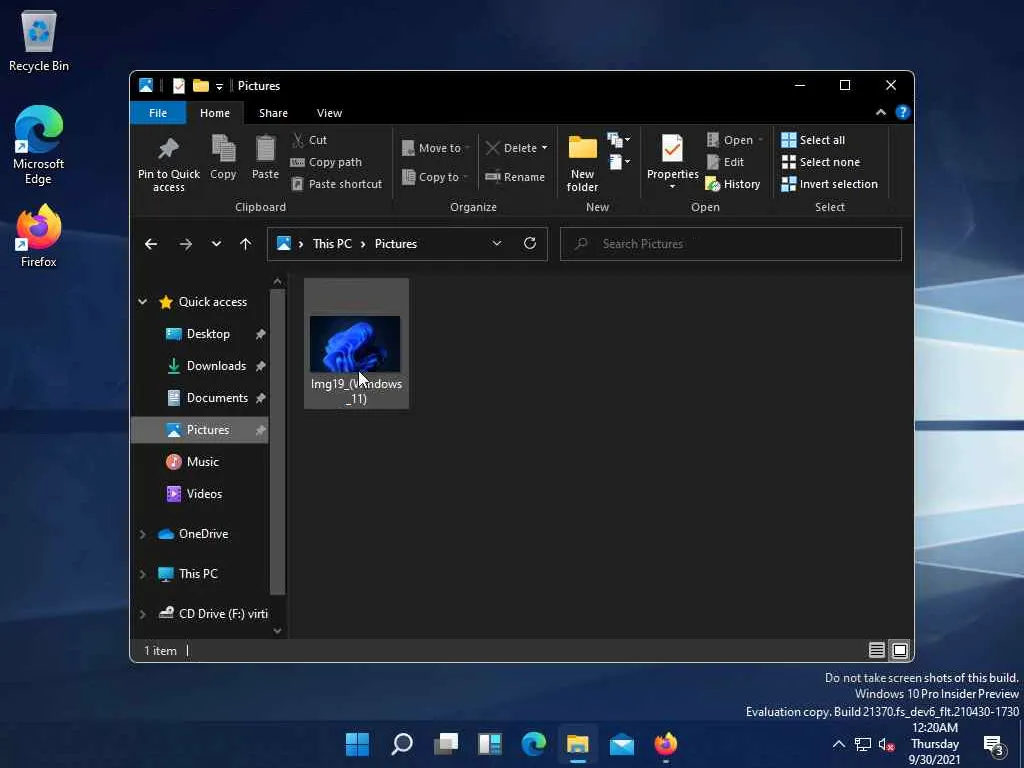
Task: Click the History button
Action: [x=733, y=184]
